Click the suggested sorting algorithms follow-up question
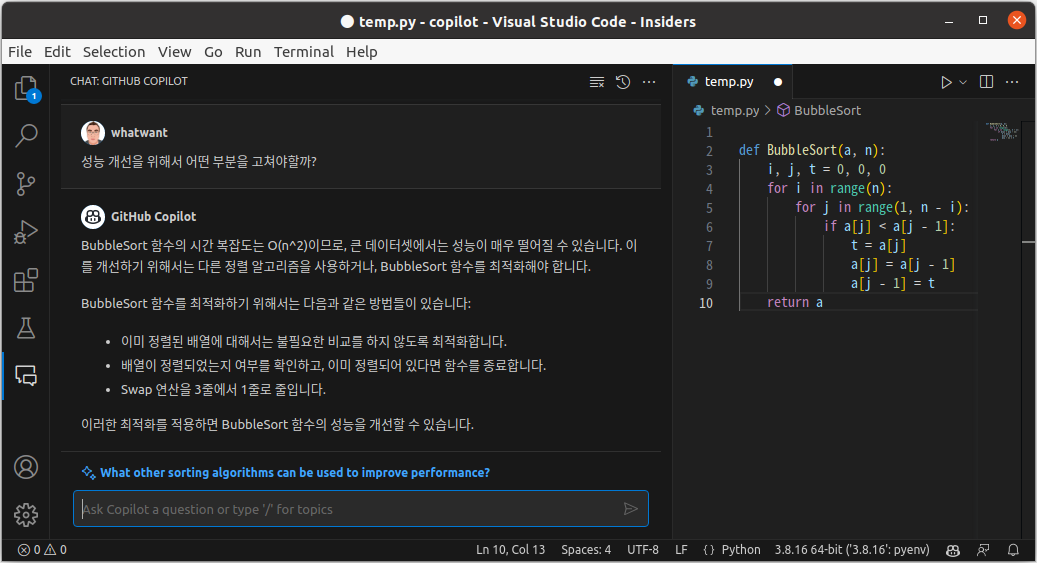Image resolution: width=1037 pixels, height=563 pixels. pyautogui.click(x=295, y=472)
